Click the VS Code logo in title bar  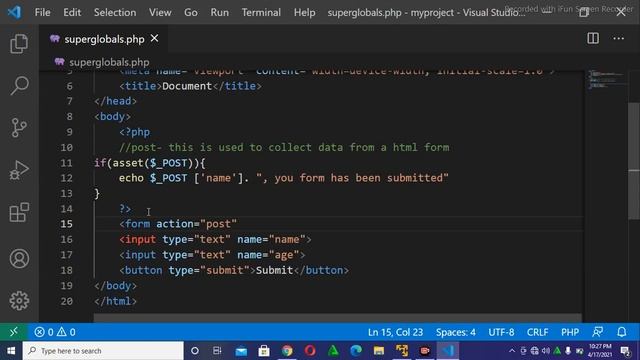(14, 12)
